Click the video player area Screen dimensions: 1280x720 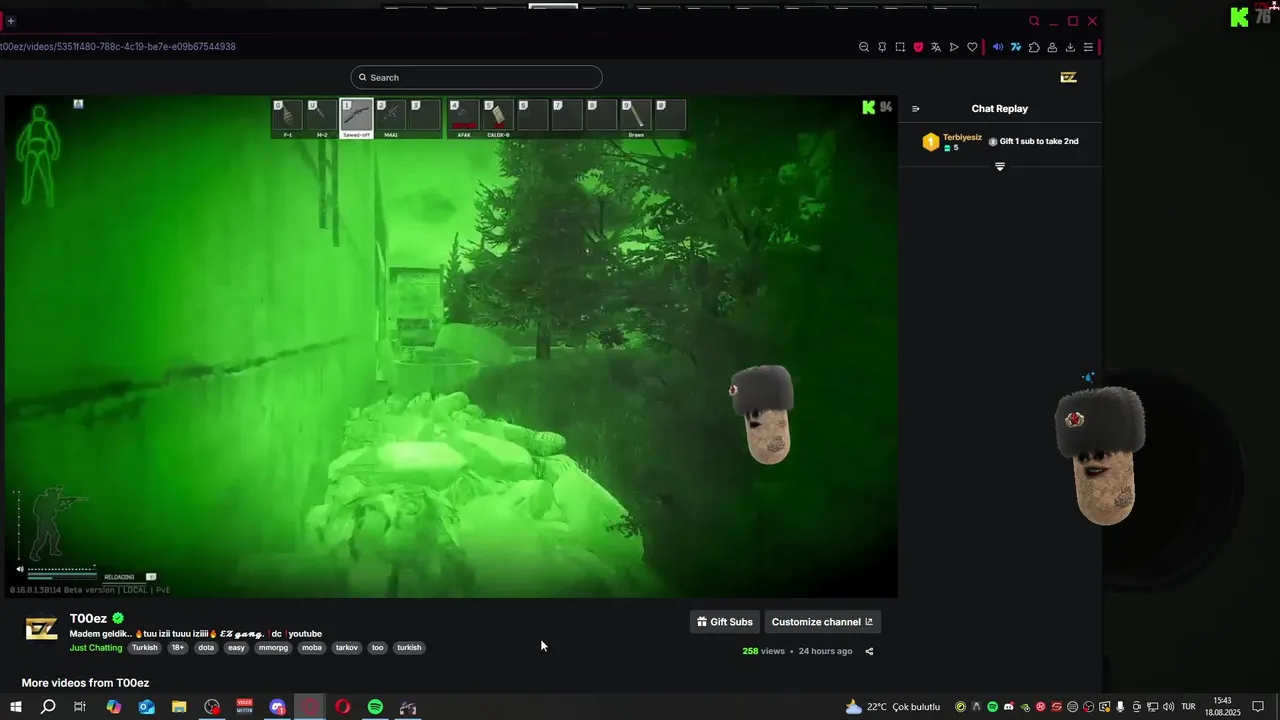(x=451, y=346)
